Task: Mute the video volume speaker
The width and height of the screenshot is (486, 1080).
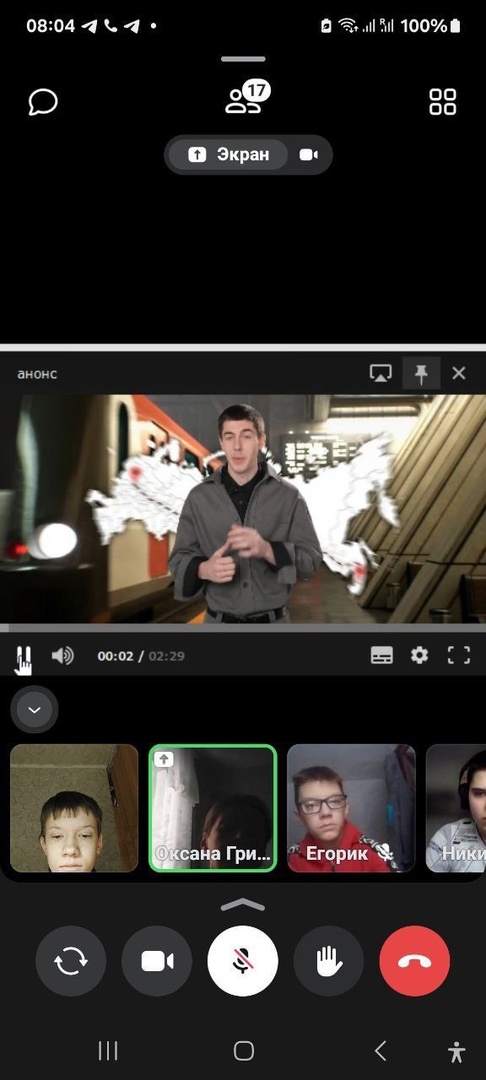Action: click(x=63, y=656)
